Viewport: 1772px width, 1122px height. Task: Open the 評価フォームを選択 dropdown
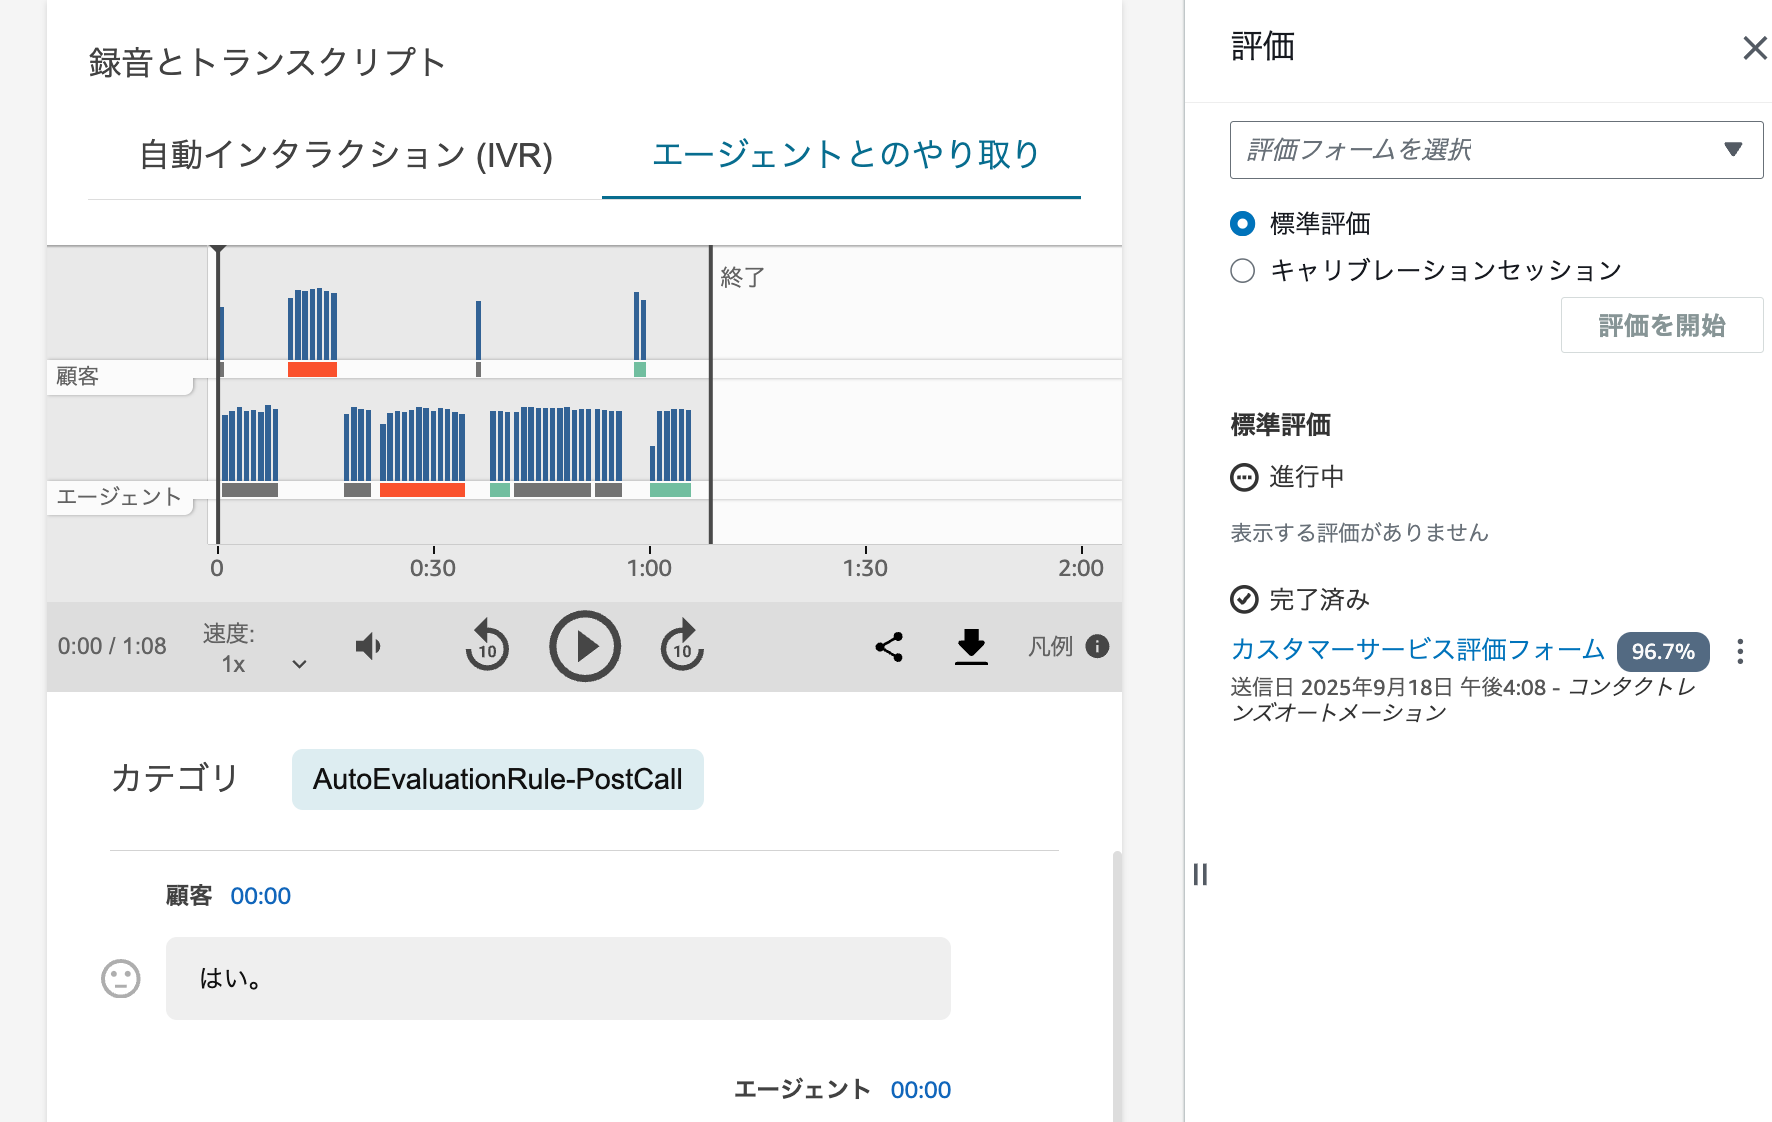(1495, 150)
